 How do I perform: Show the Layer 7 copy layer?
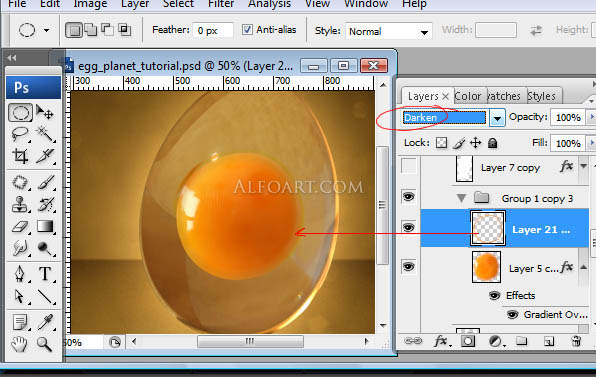tap(409, 166)
